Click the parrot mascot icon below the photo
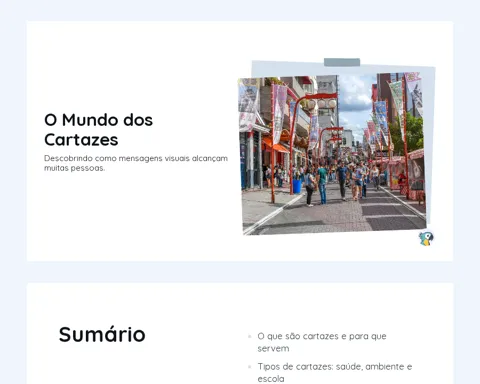Image resolution: width=480 pixels, height=384 pixels. [426, 239]
